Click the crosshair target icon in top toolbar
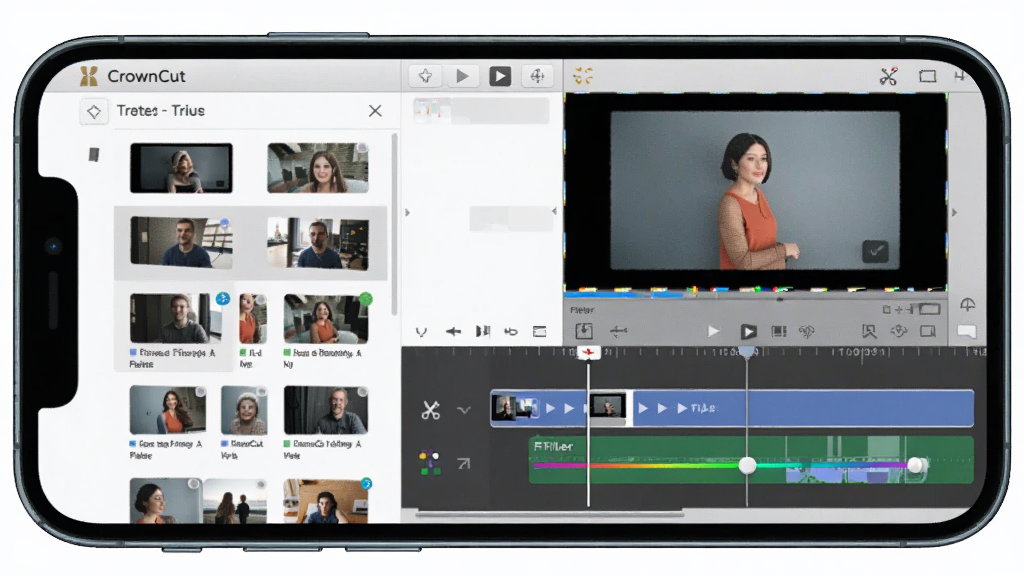Image resolution: width=1024 pixels, height=576 pixels. 537,76
